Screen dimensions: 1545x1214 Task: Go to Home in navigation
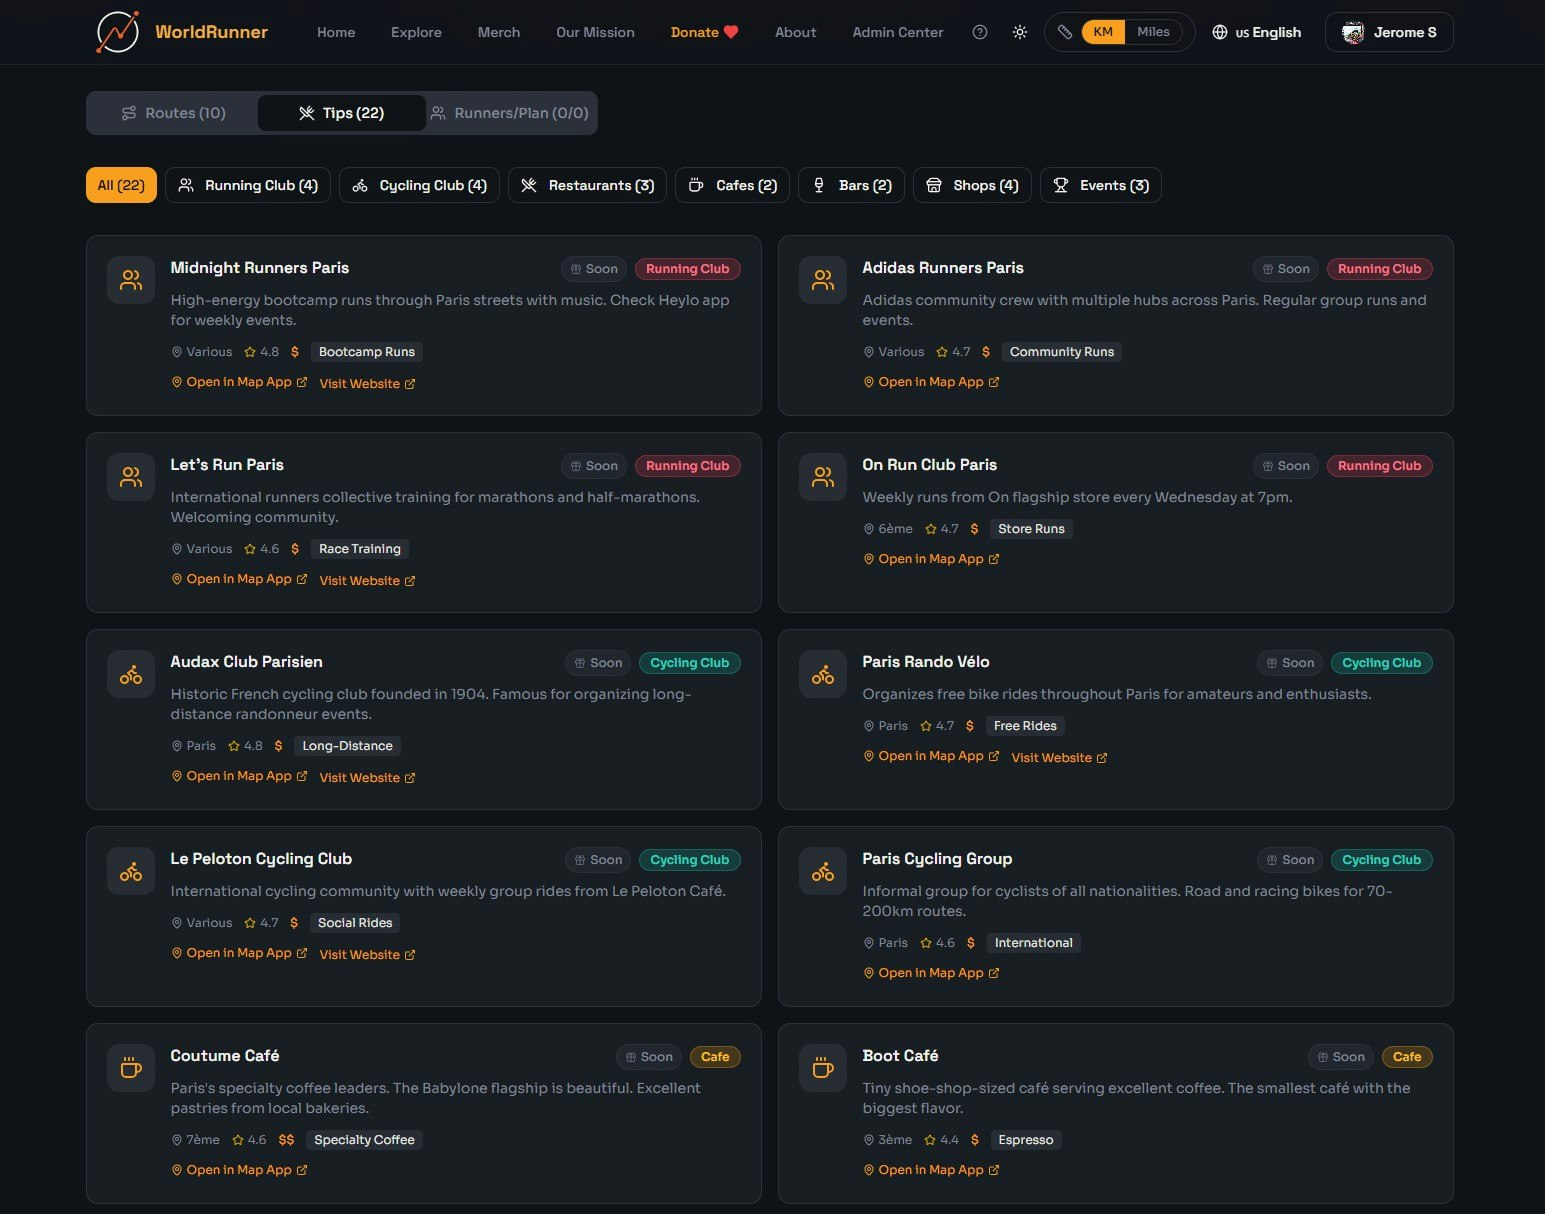pos(336,32)
